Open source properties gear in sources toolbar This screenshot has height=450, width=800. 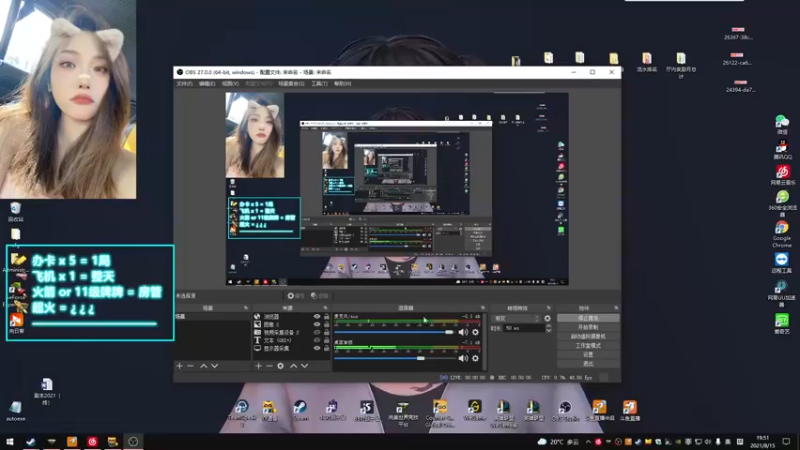point(281,366)
